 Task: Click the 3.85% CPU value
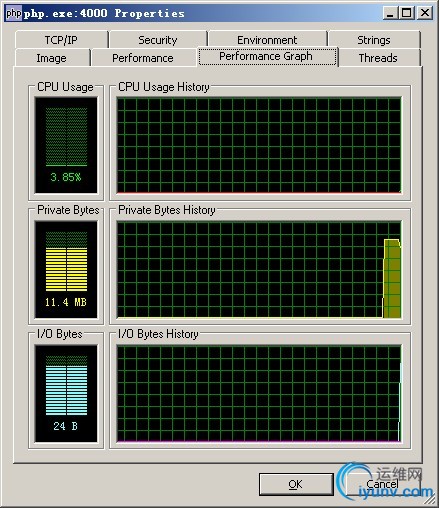pos(66,177)
